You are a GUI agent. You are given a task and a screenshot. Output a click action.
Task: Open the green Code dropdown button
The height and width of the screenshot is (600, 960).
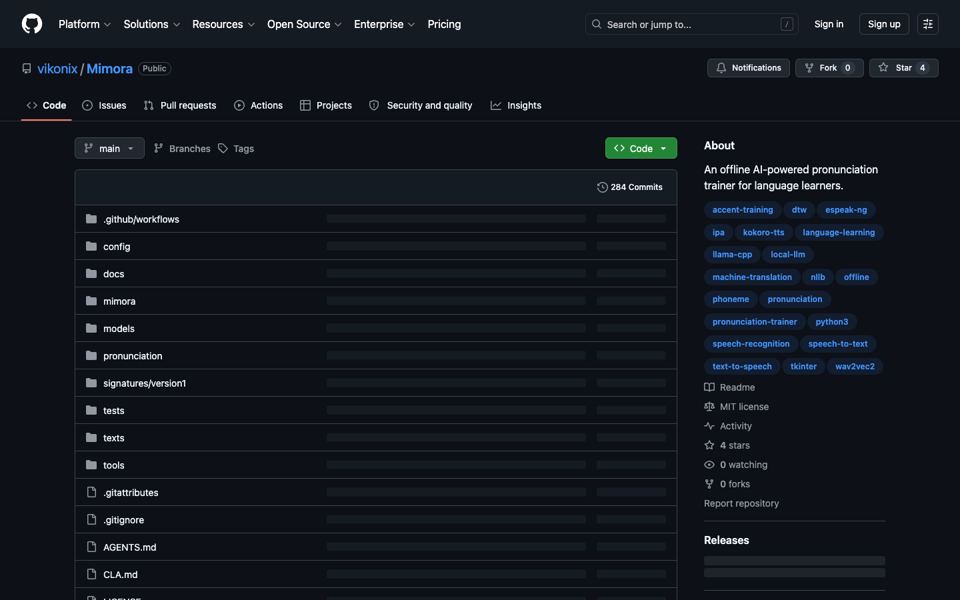640,148
